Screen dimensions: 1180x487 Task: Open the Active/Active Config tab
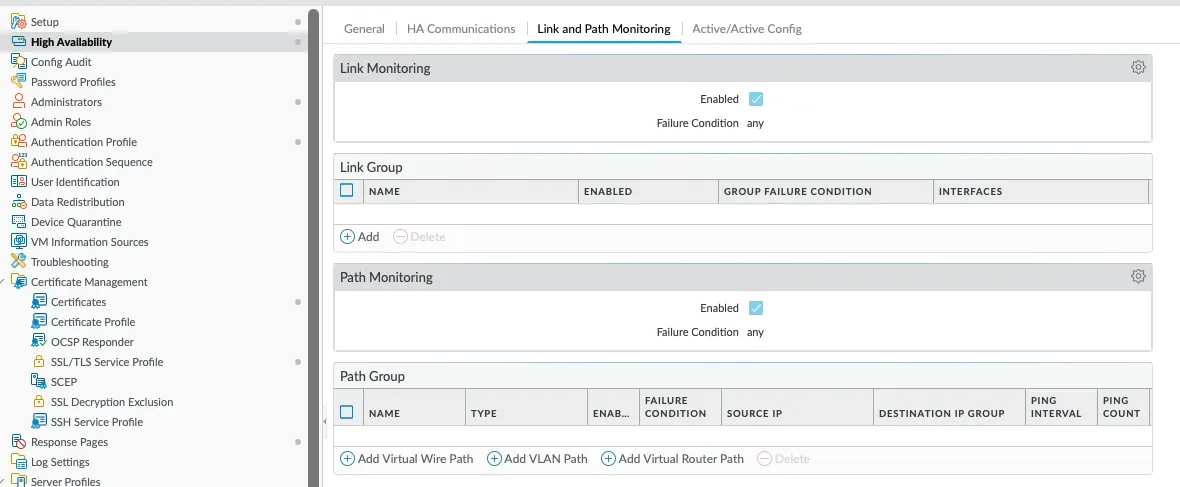(x=747, y=29)
